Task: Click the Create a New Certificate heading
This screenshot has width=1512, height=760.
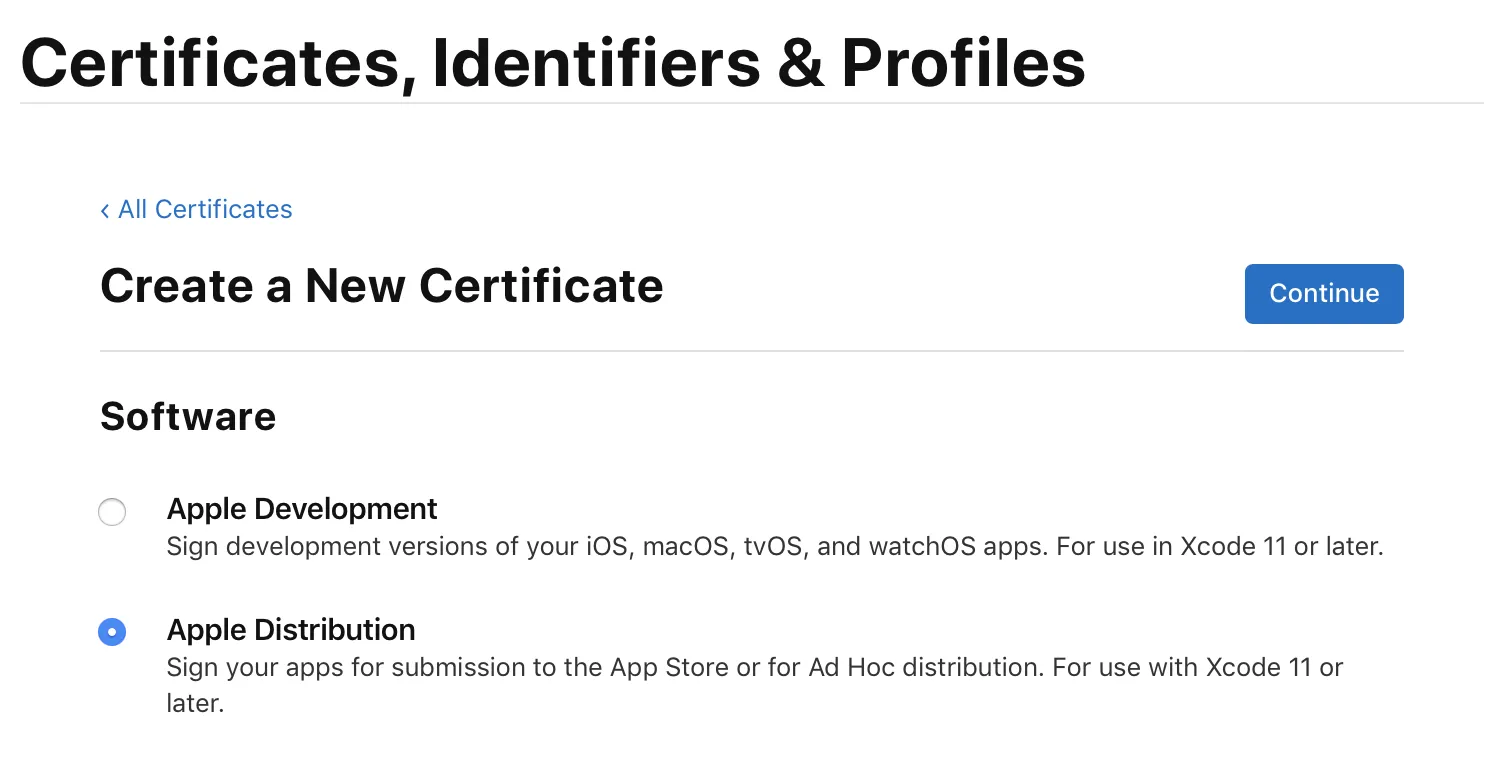Action: click(381, 286)
